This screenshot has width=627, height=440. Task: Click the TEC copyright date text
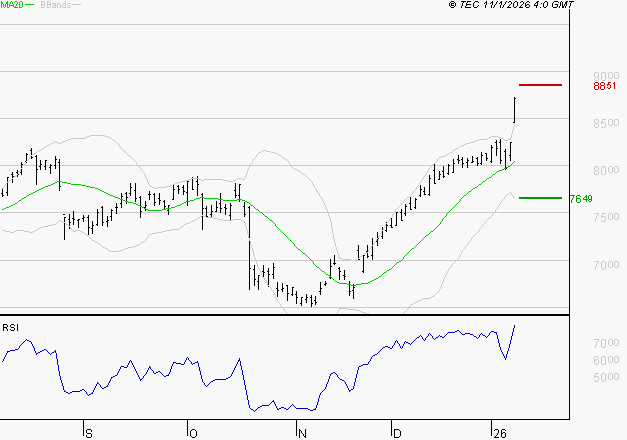tap(511, 5)
